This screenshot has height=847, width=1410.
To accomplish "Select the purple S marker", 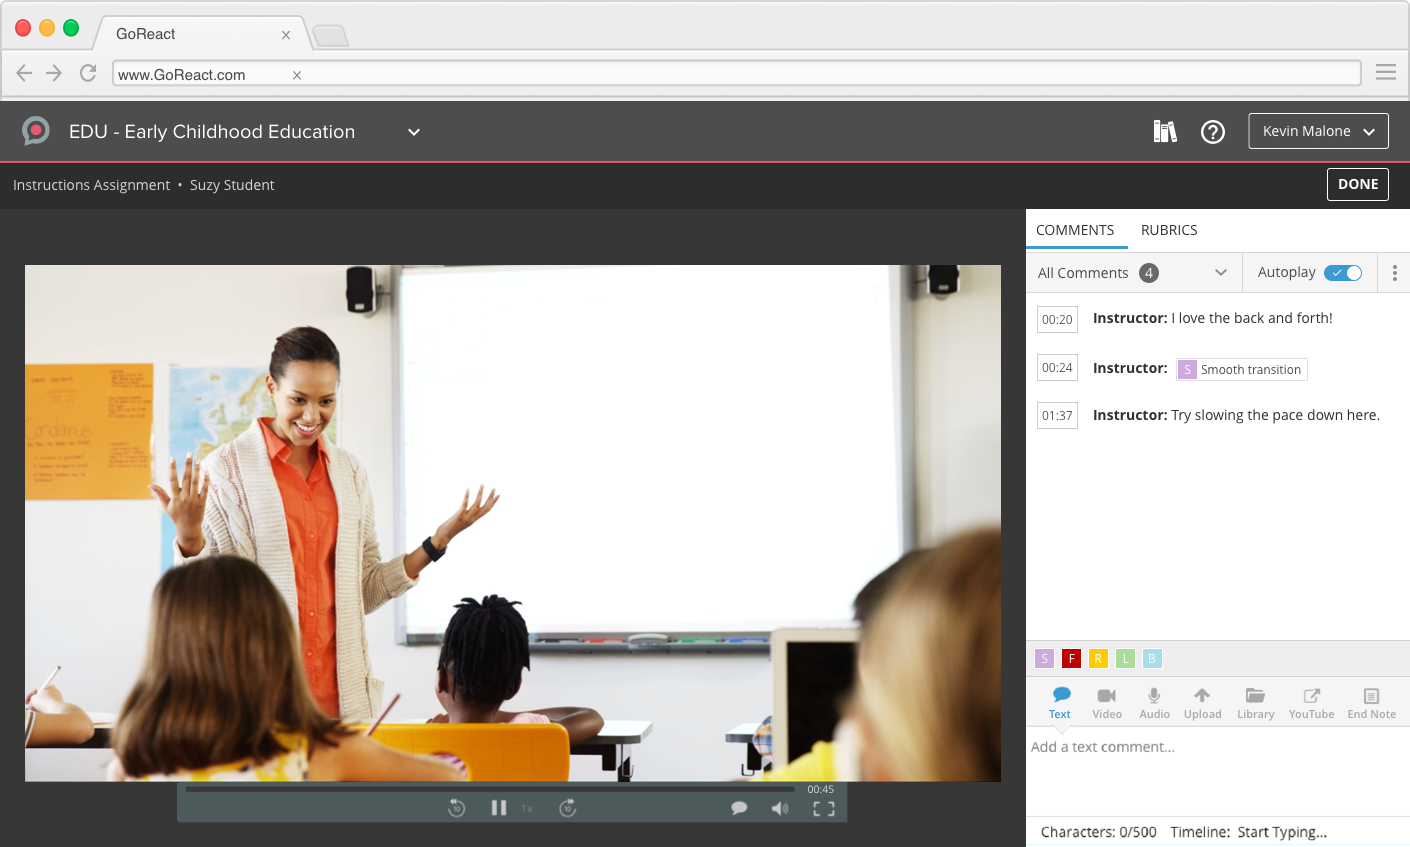I will coord(1044,658).
